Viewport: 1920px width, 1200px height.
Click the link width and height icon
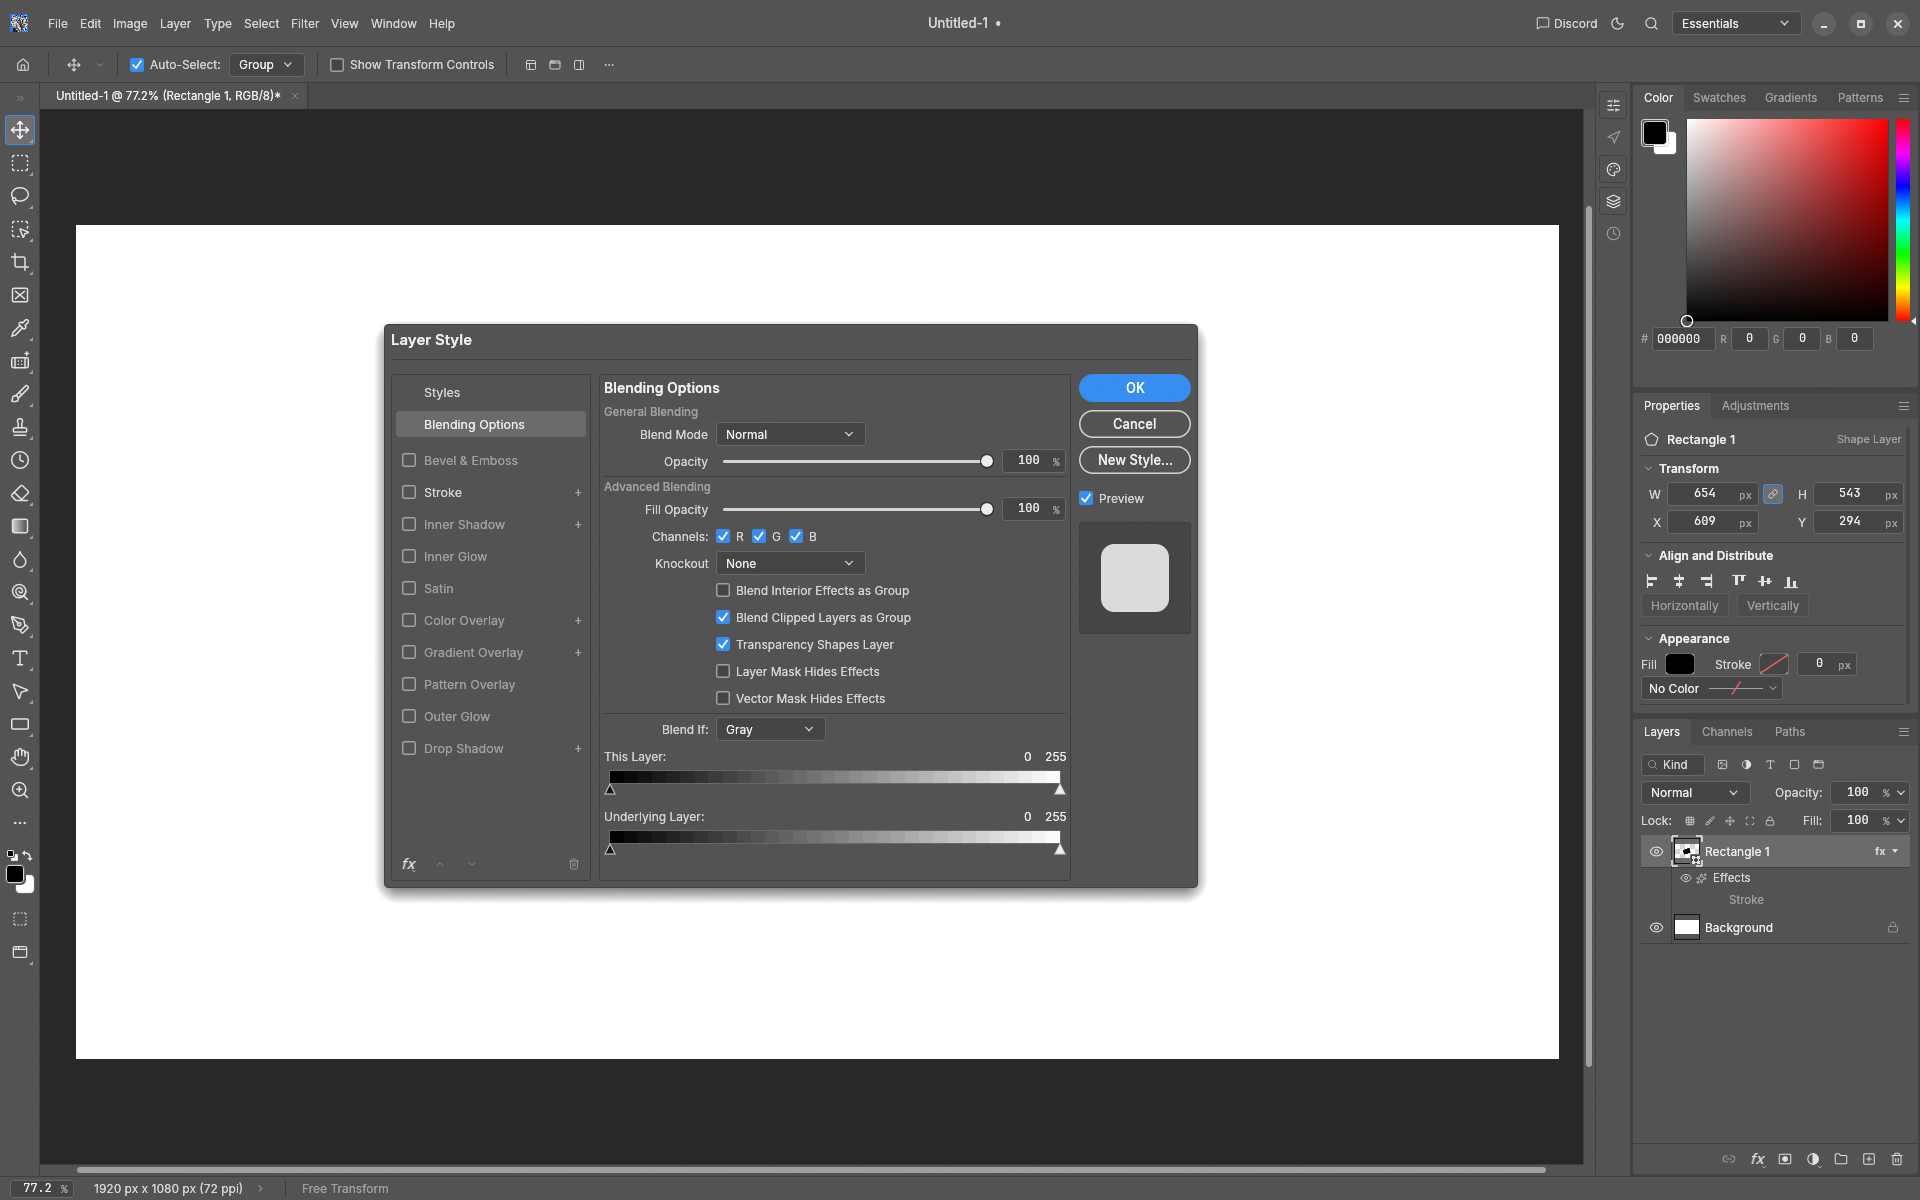1772,494
